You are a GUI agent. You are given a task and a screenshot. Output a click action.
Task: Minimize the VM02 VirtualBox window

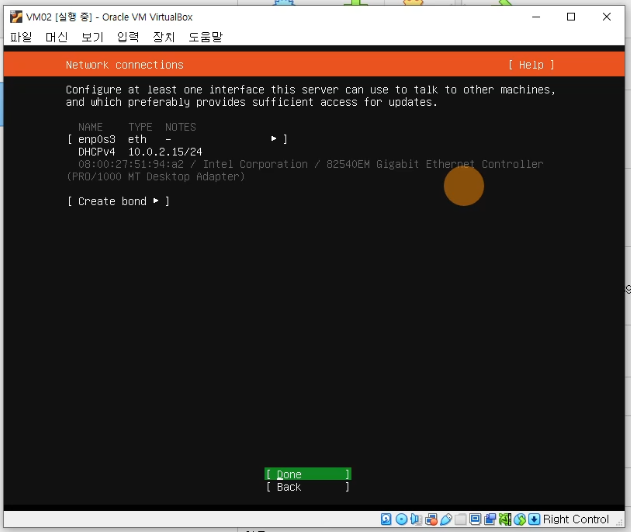pyautogui.click(x=536, y=17)
